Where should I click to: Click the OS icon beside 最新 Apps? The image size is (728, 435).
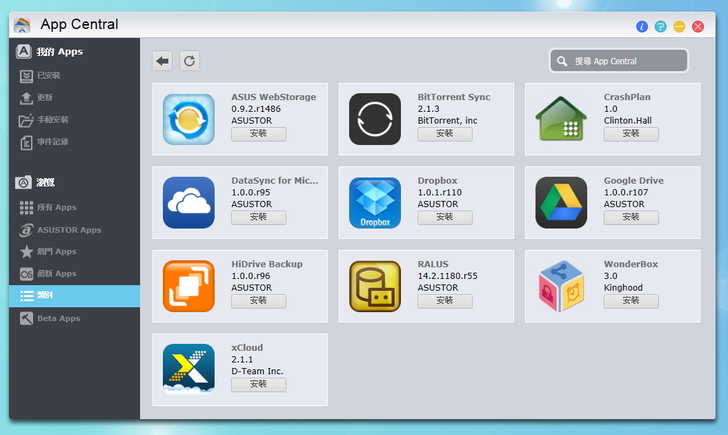pos(26,274)
